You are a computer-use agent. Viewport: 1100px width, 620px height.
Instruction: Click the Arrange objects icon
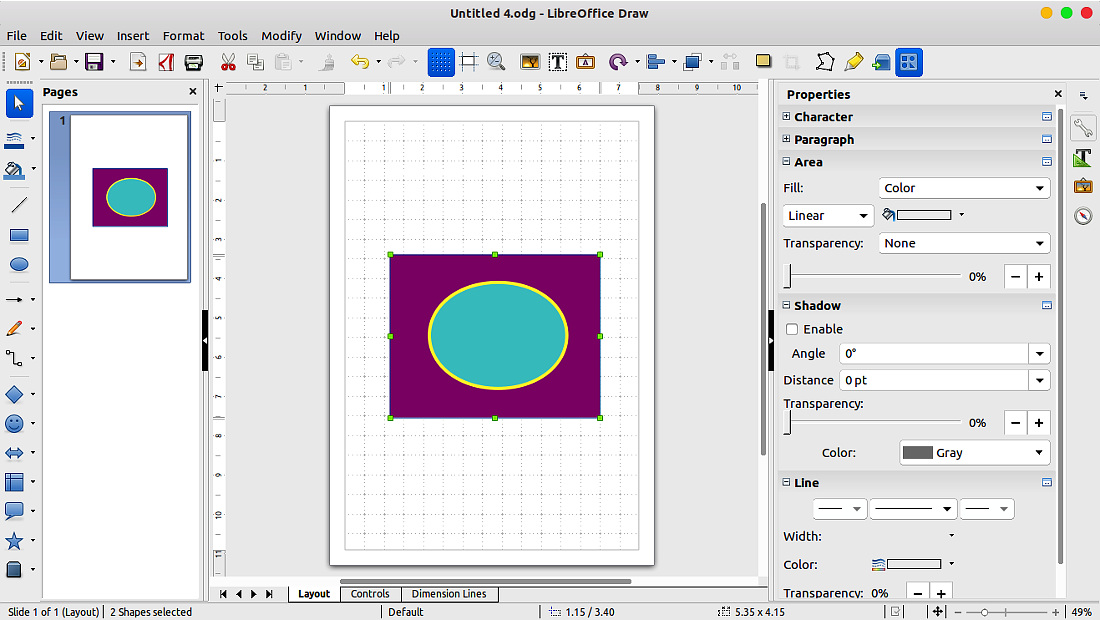pyautogui.click(x=693, y=62)
